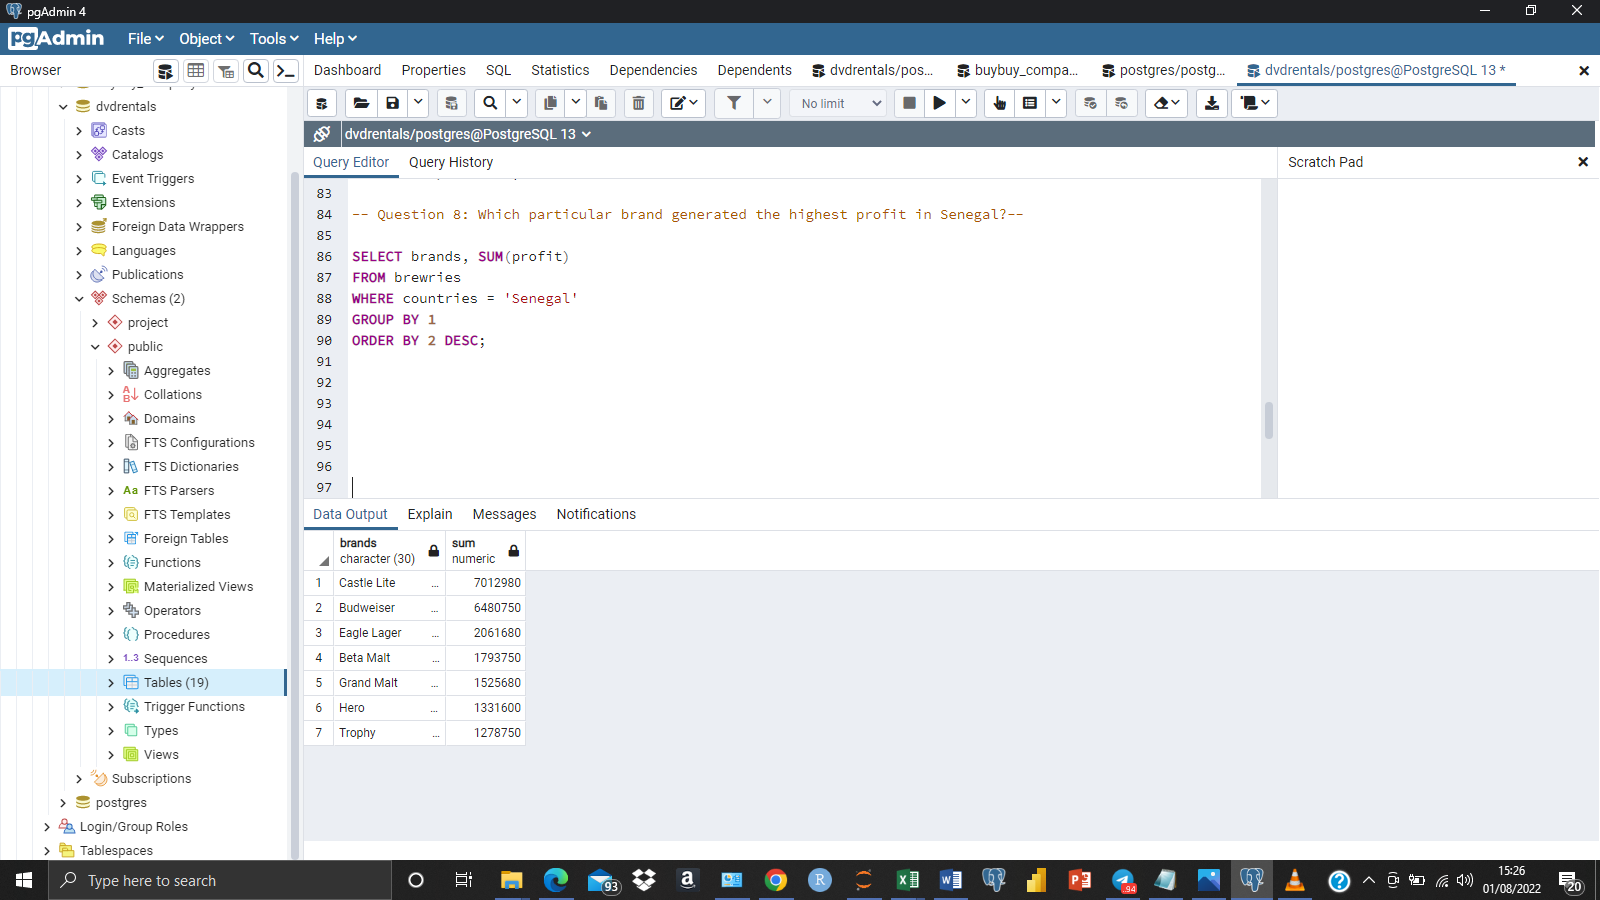Viewport: 1600px width, 900px height.
Task: Switch to the Messages tab
Action: click(503, 514)
